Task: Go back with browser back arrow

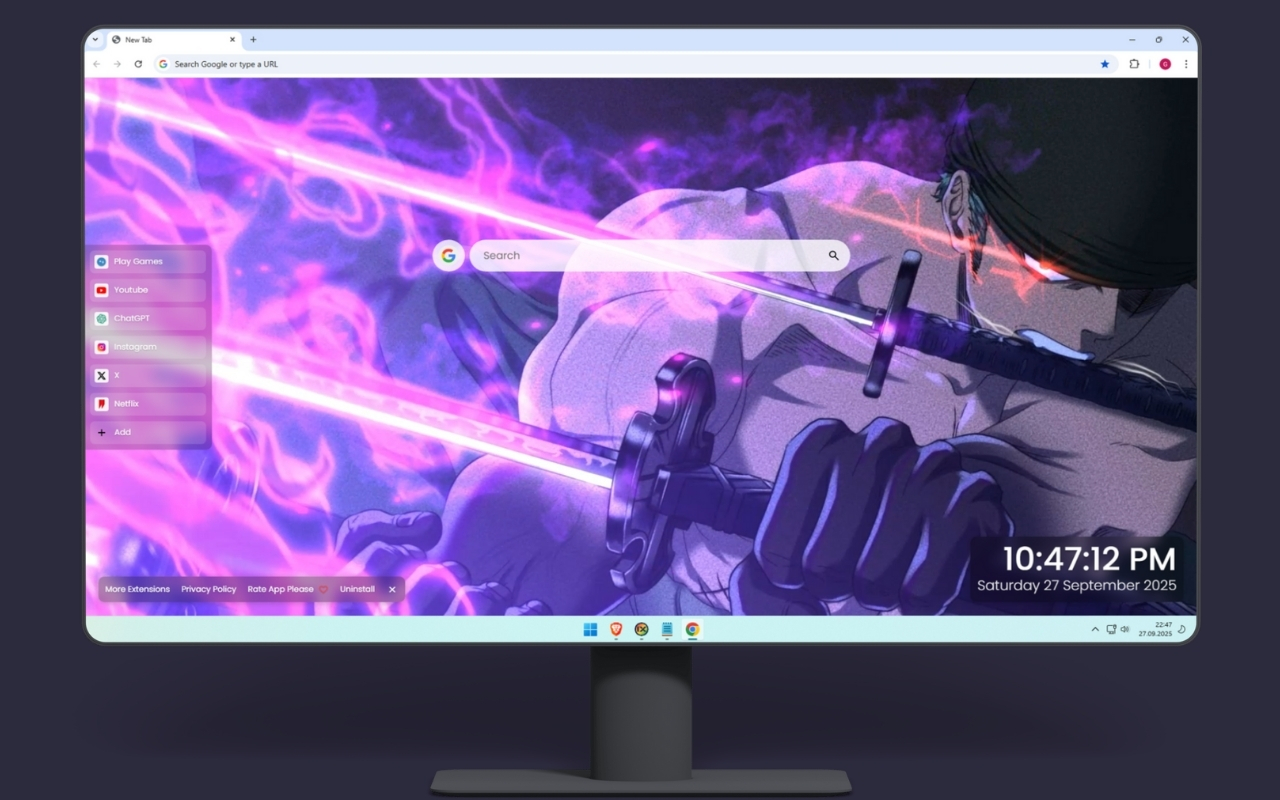Action: [97, 64]
